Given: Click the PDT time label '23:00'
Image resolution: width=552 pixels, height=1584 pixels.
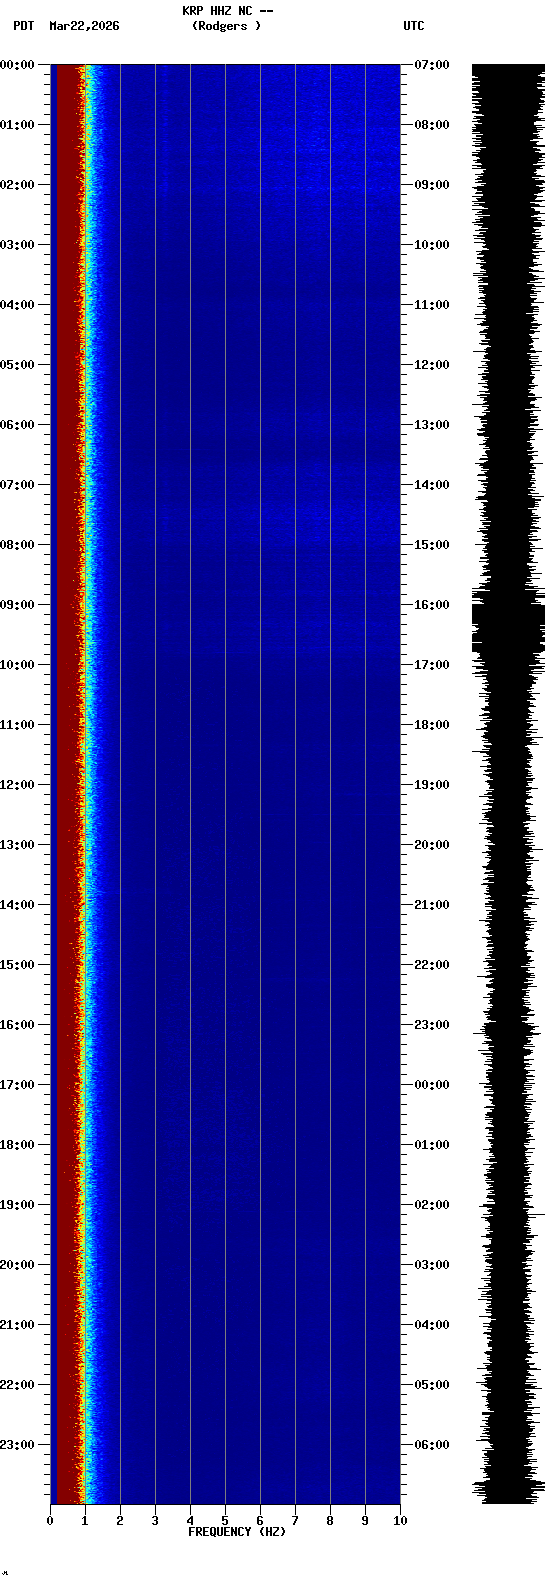Looking at the screenshot, I should click(17, 1445).
